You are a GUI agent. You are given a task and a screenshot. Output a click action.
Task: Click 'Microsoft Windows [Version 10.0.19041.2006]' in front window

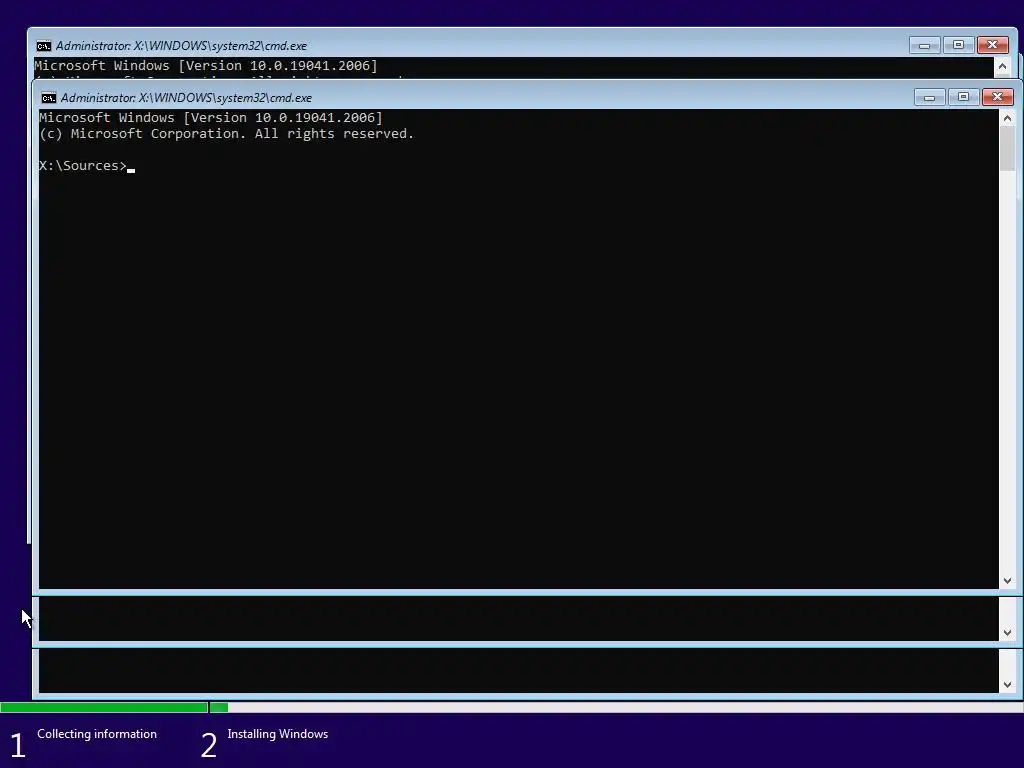[211, 118]
